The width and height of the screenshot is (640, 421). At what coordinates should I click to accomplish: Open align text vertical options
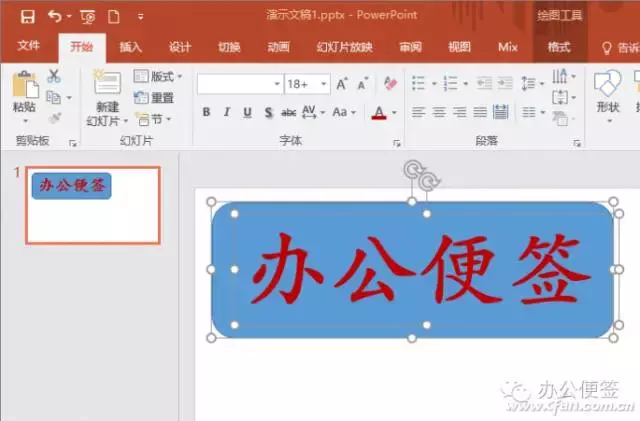(x=564, y=97)
